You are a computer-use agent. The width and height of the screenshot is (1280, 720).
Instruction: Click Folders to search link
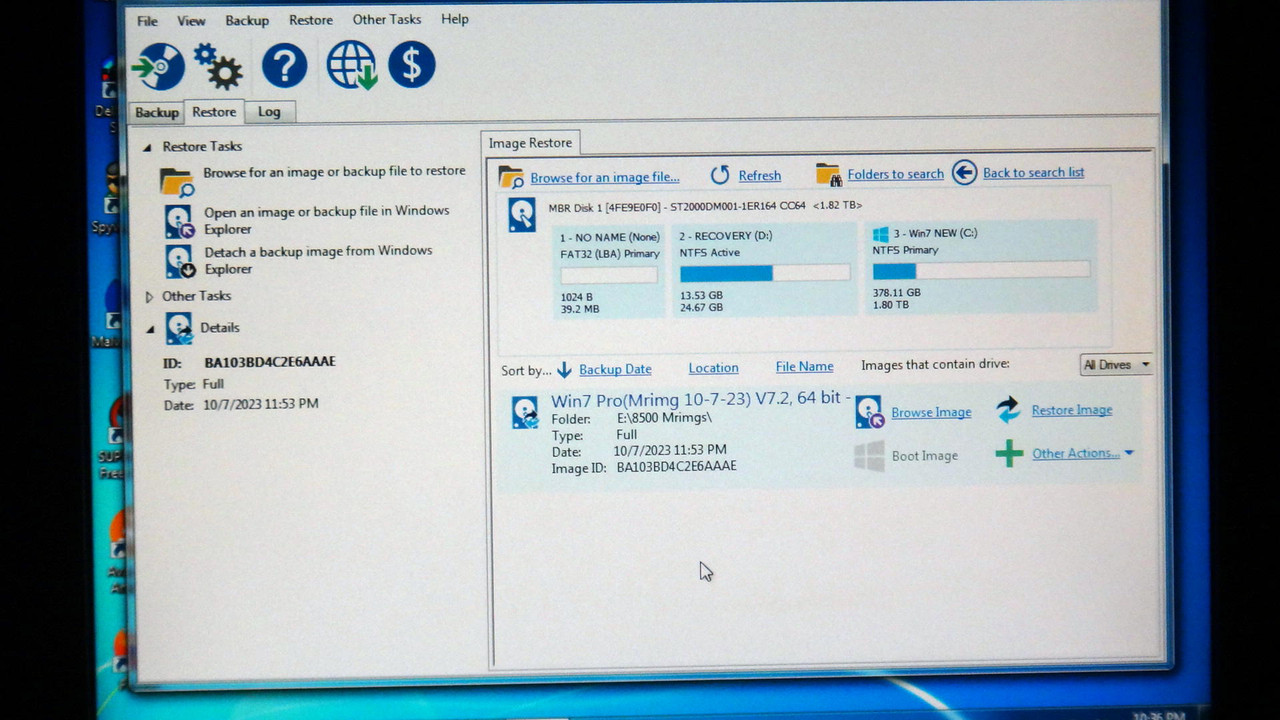[x=895, y=174]
